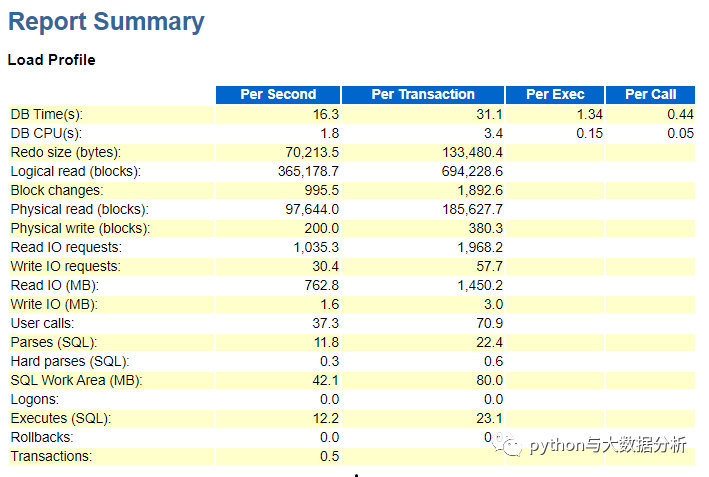Screen dimensions: 709x477
Task: Select the Physical write (blocks) label
Action: pos(80,228)
